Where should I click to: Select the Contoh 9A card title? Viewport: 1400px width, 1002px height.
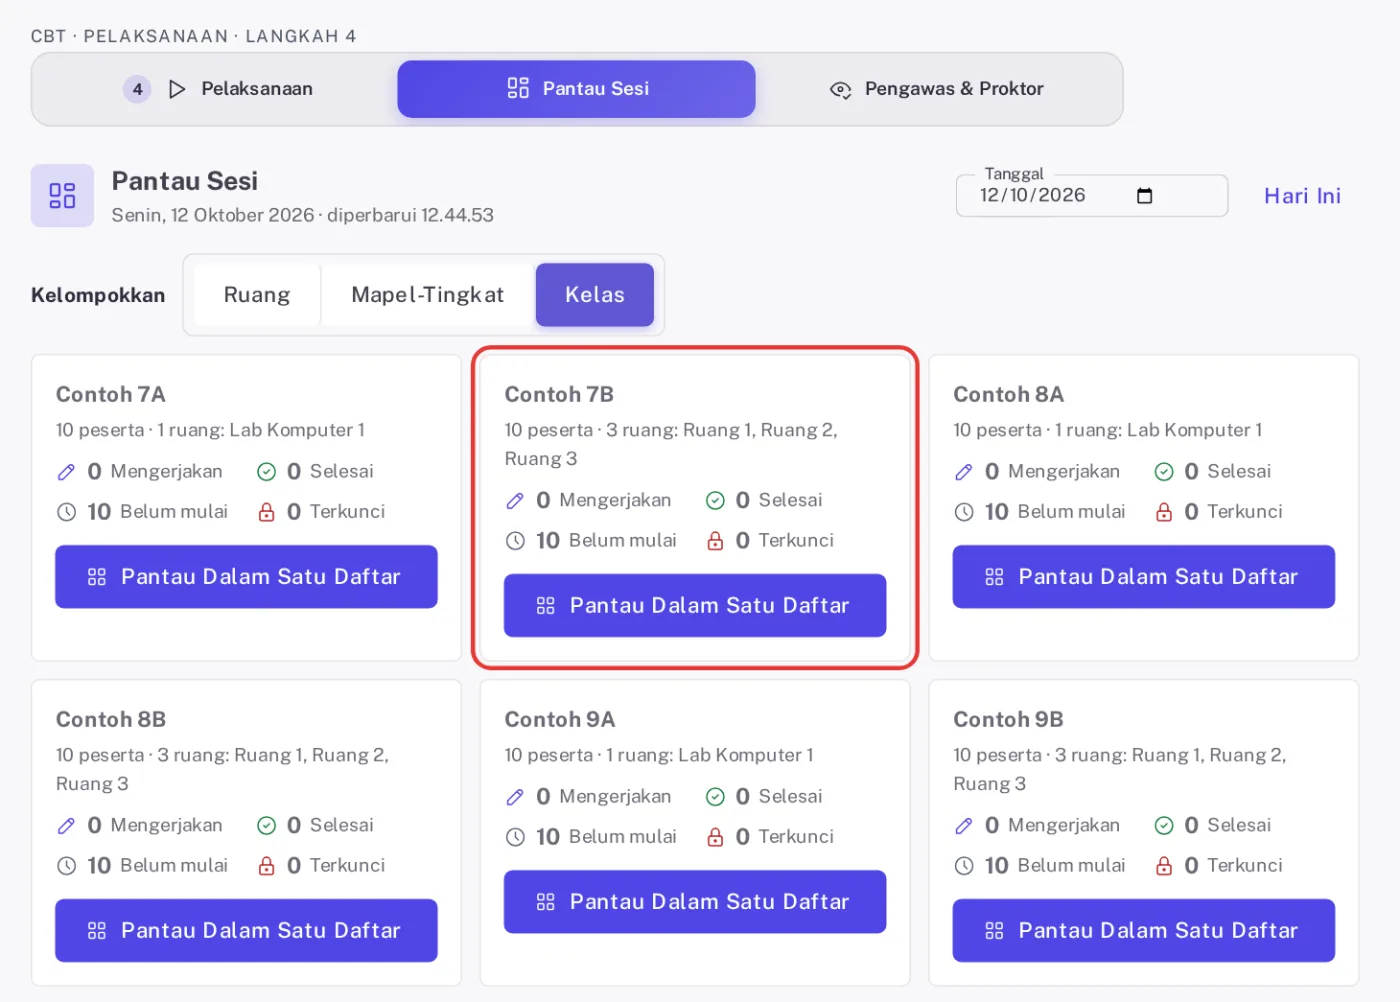point(560,720)
